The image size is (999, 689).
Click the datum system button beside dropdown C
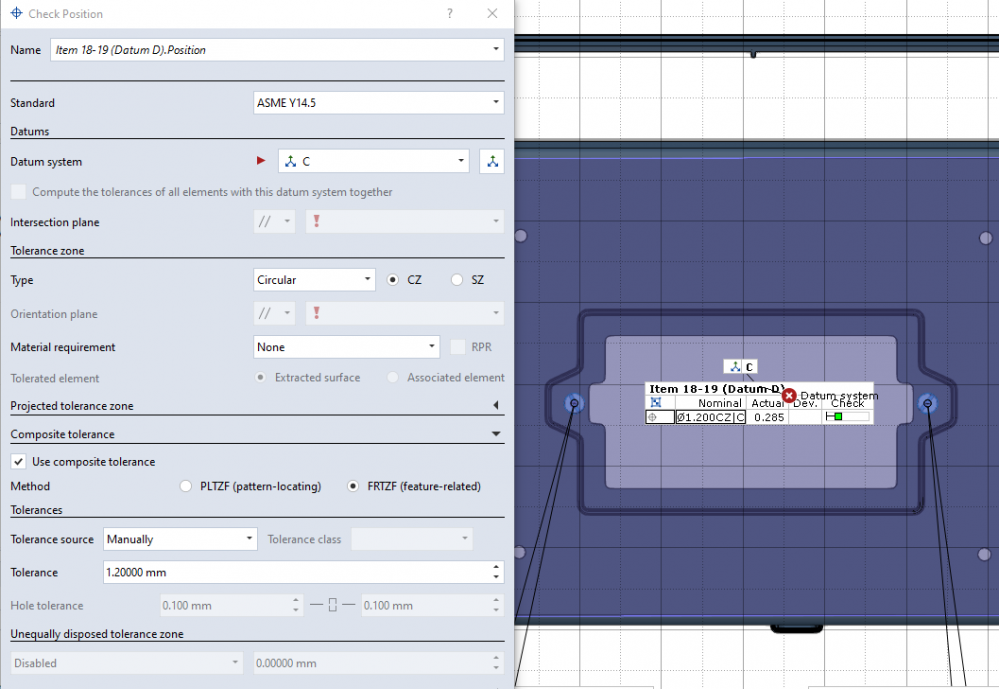[x=492, y=161]
